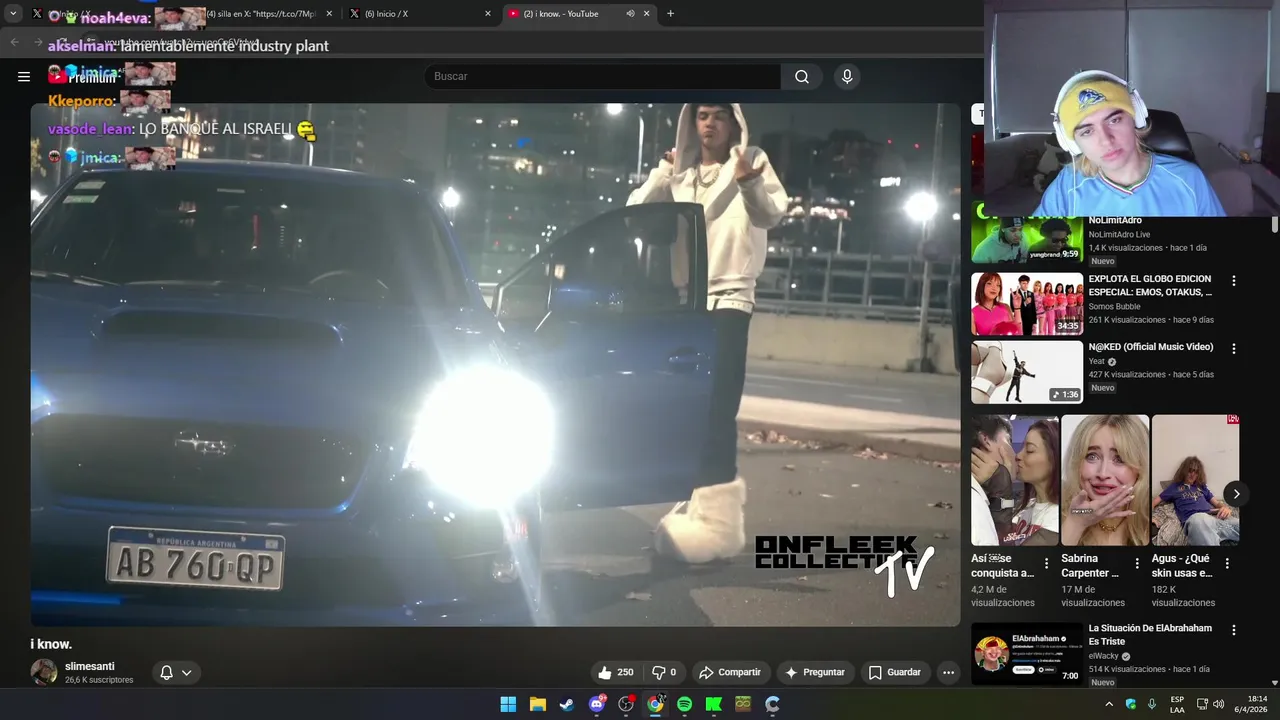1280x720 pixels.
Task: Visit the slimesanti channel name link
Action: tap(90, 666)
